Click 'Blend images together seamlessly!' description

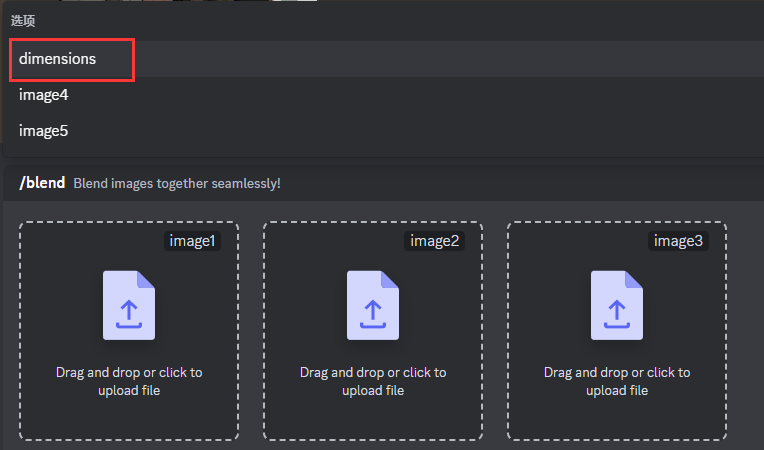click(x=177, y=184)
